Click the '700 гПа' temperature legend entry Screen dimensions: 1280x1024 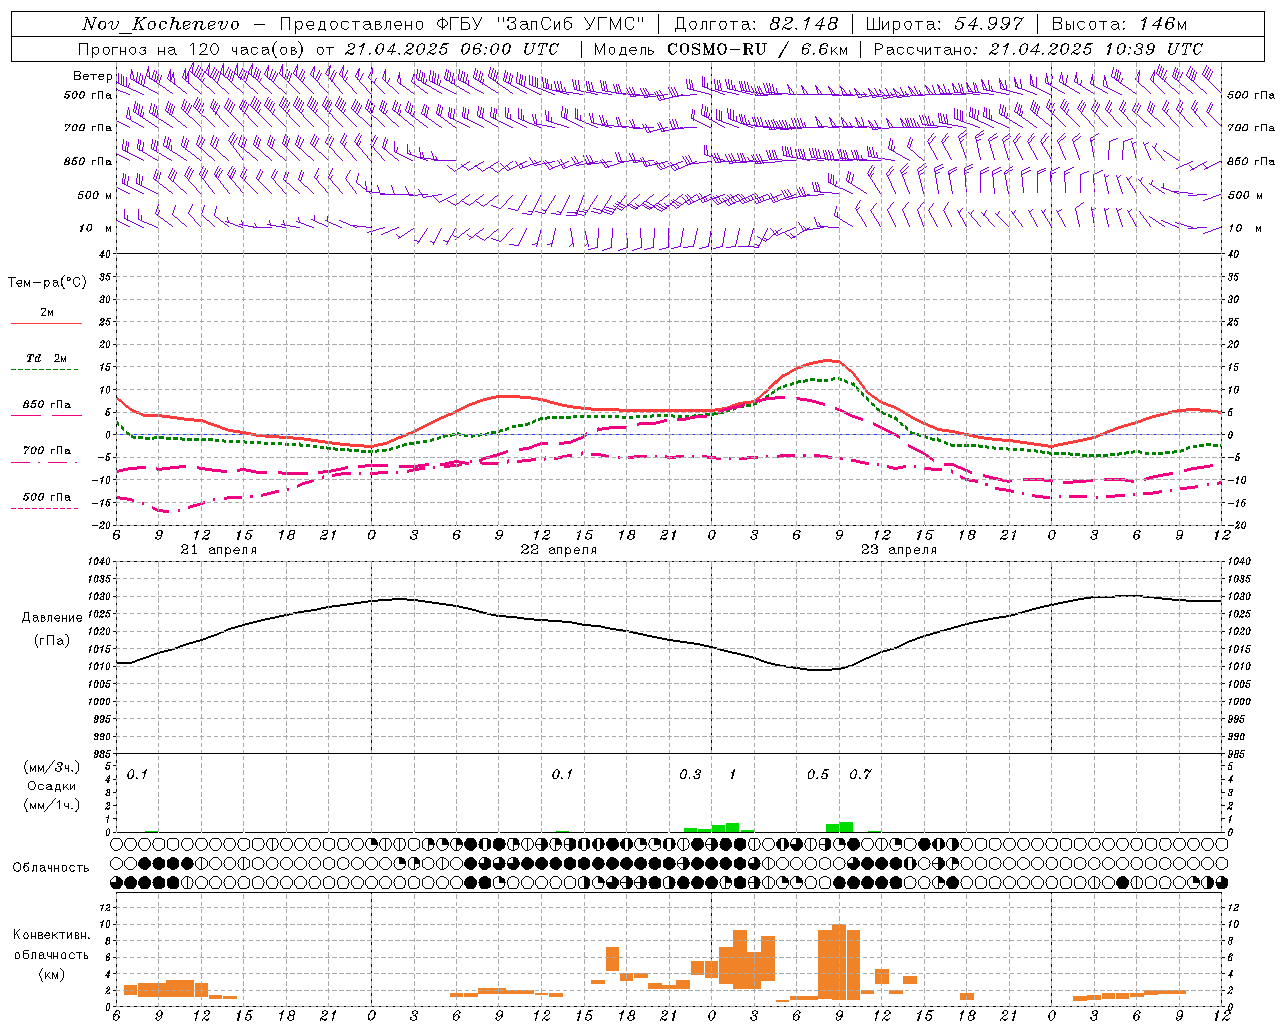tap(47, 451)
